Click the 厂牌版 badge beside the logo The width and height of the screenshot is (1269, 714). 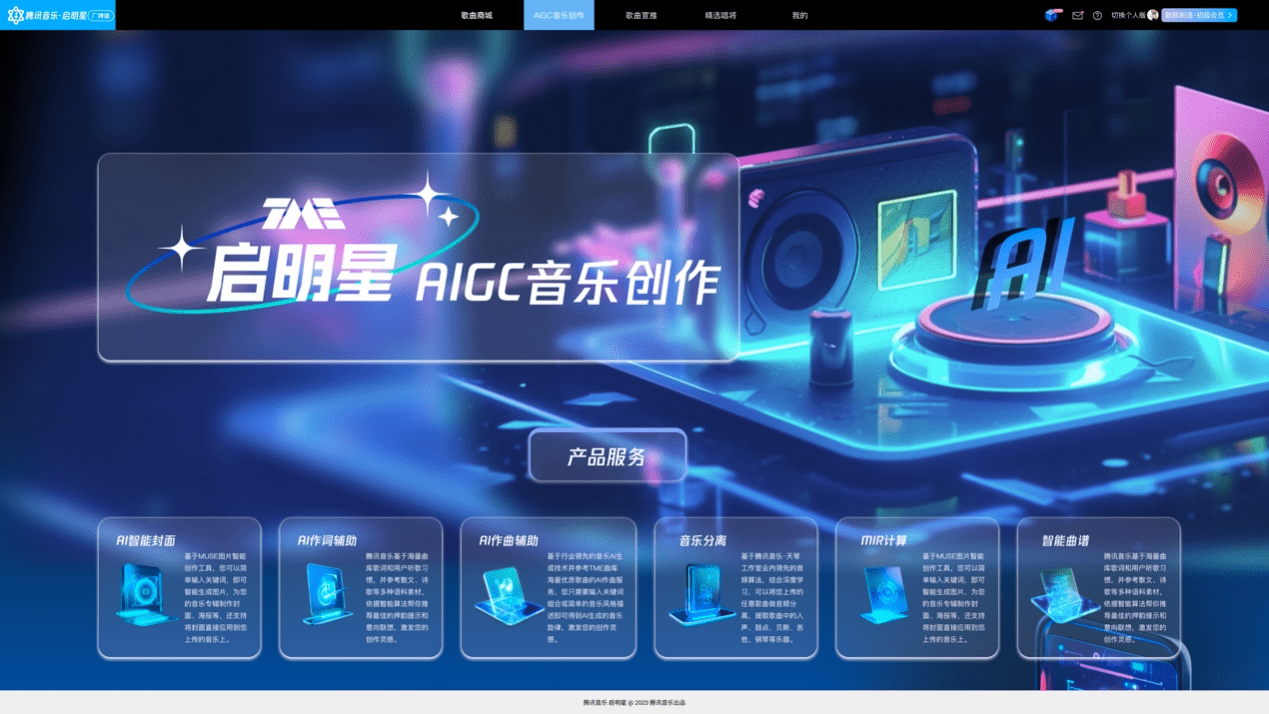[103, 15]
